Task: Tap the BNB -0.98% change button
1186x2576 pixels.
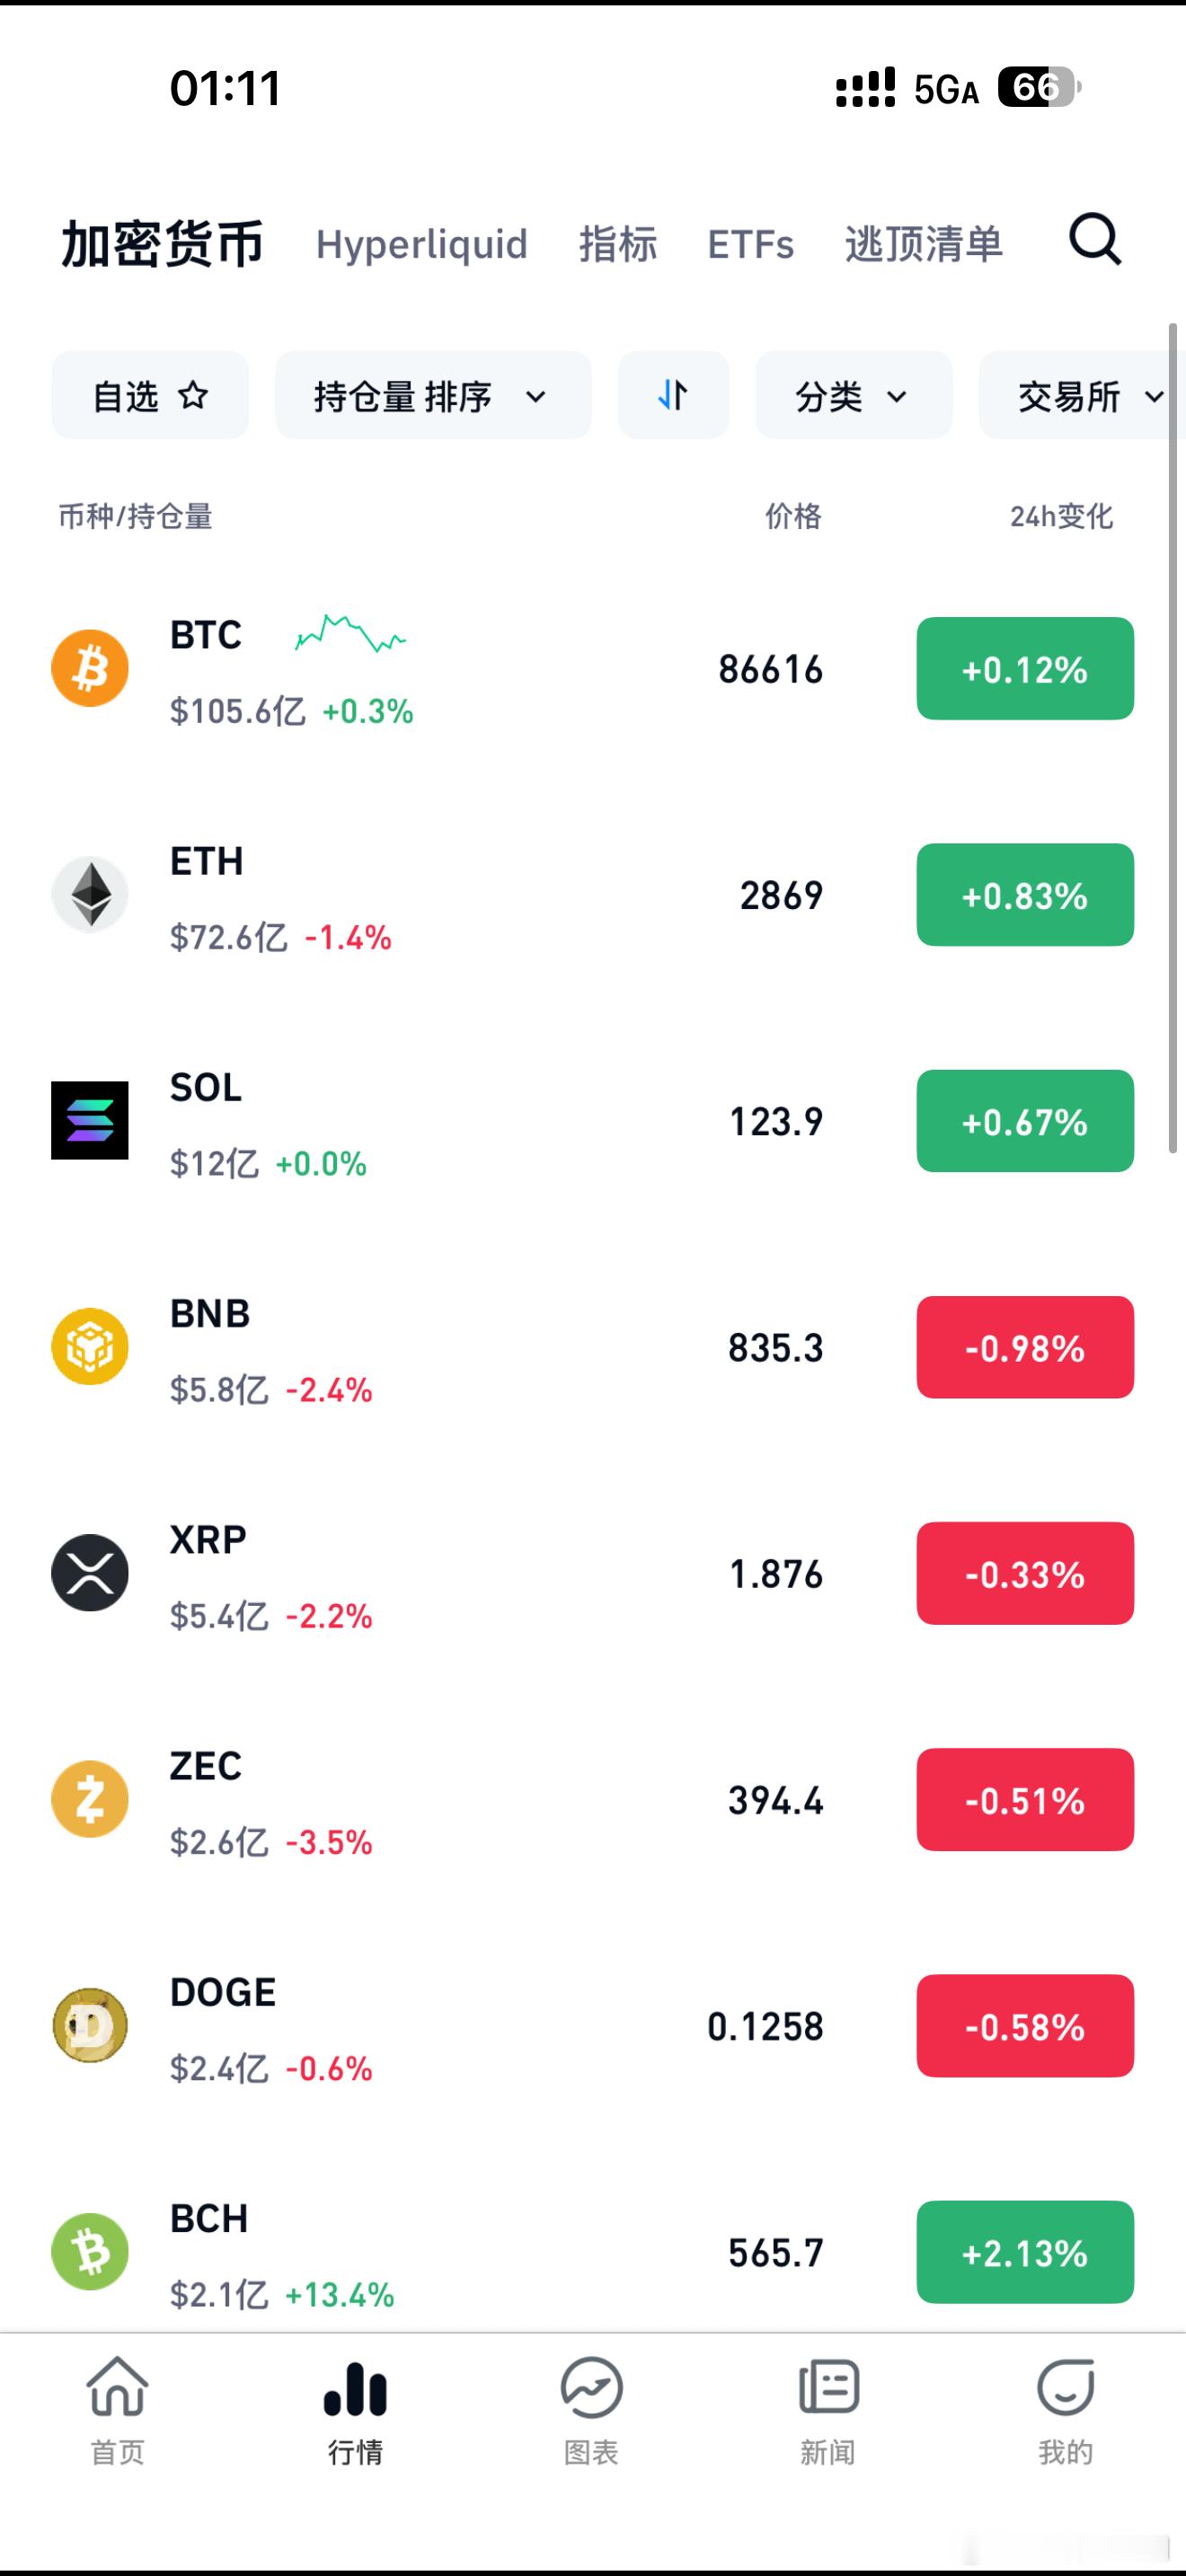Action: 1025,1347
